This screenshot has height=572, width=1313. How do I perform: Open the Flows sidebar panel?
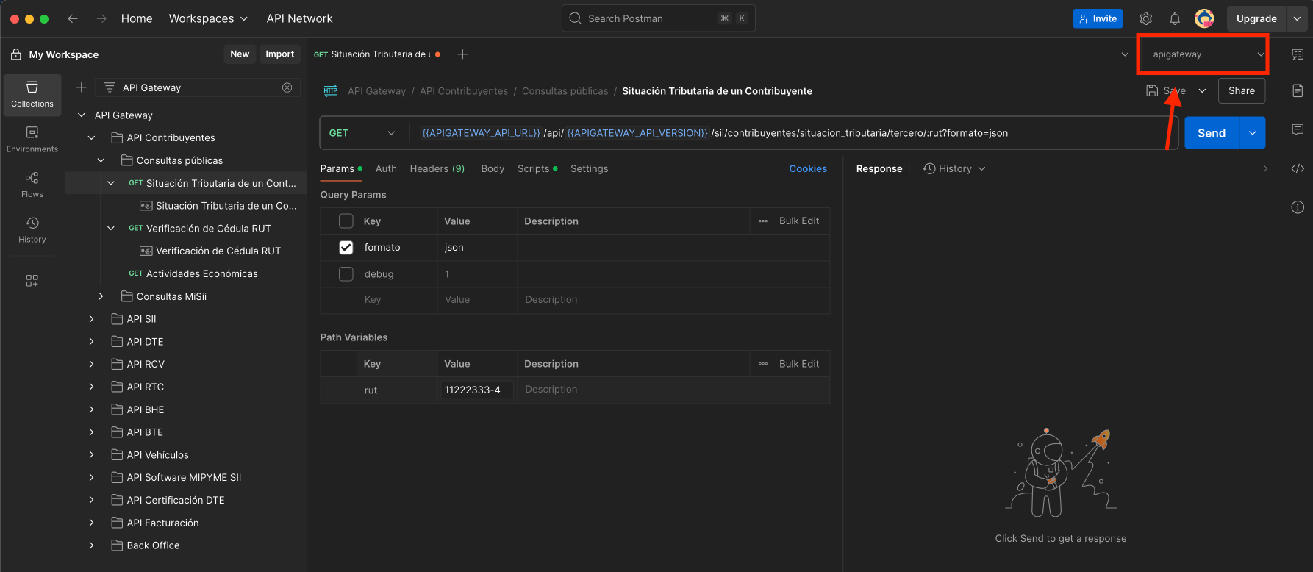pyautogui.click(x=32, y=184)
